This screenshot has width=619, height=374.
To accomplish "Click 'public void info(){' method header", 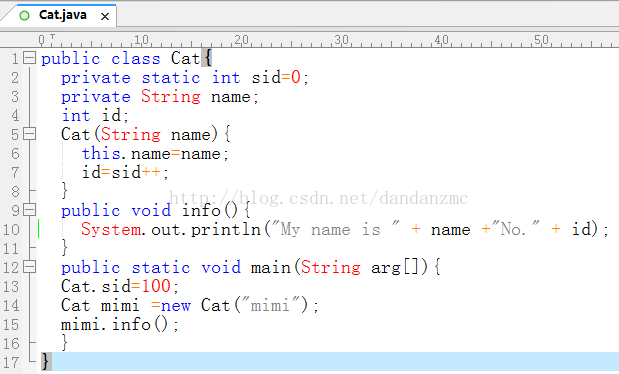I will pos(156,210).
